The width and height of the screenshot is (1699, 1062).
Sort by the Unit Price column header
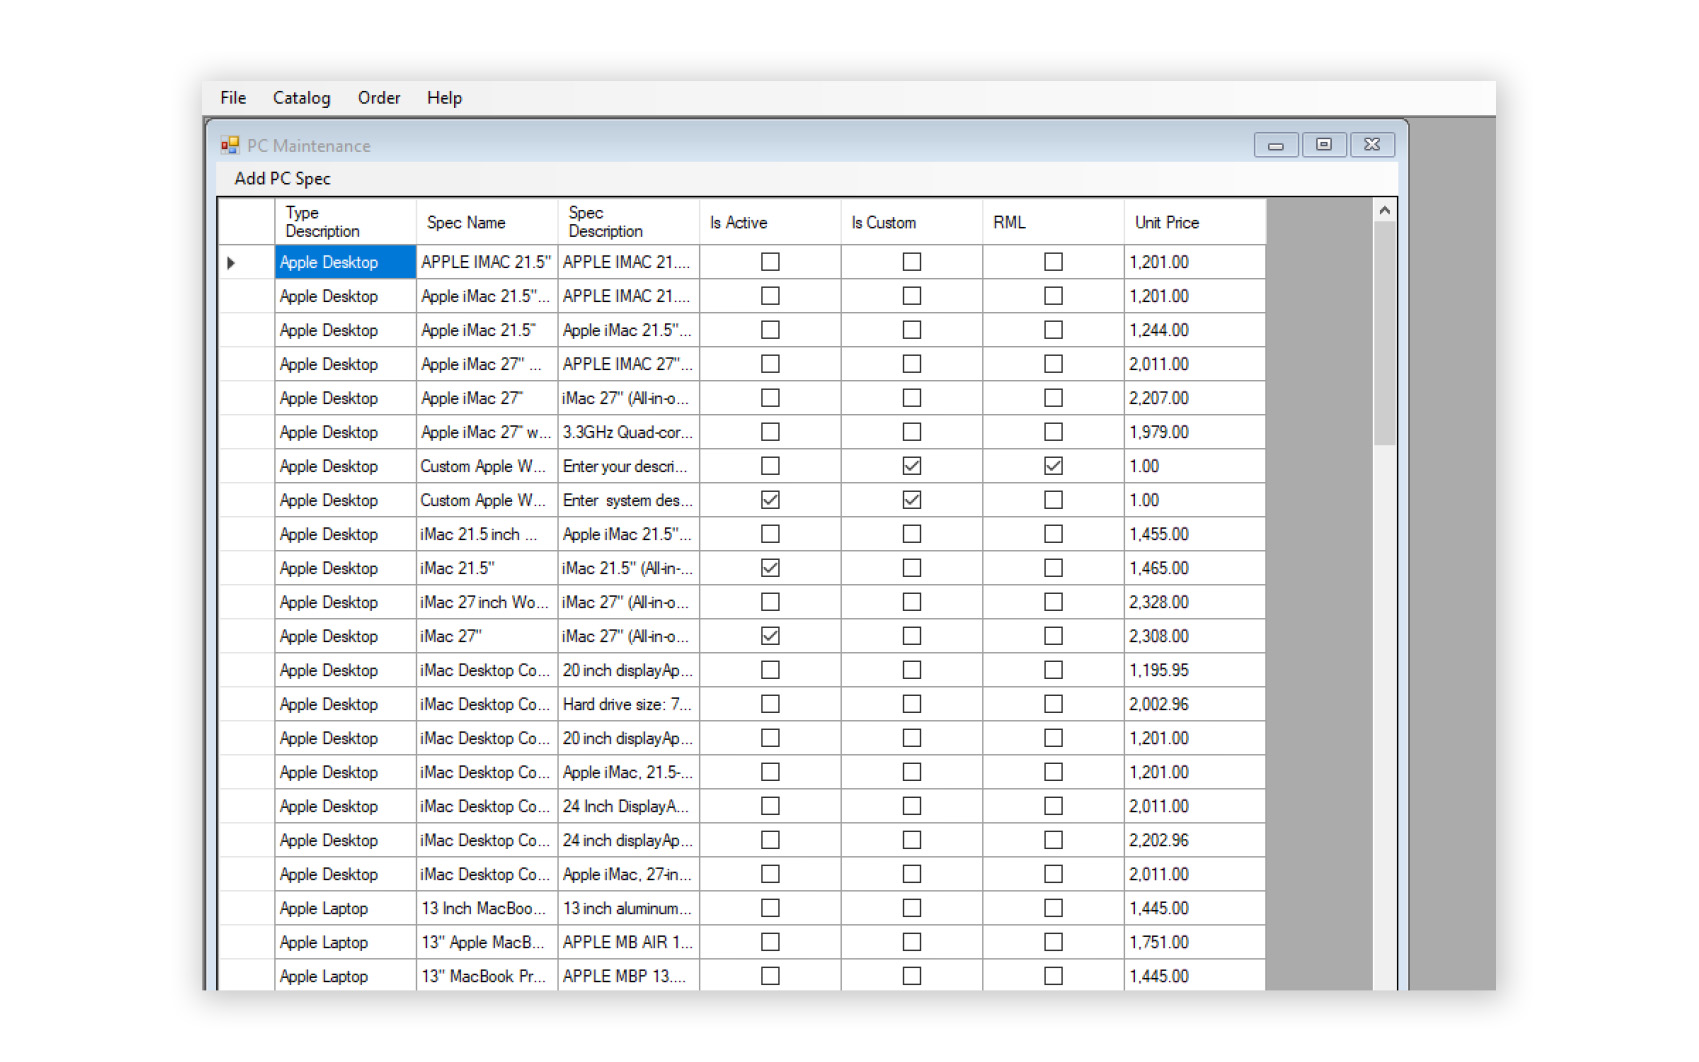1166,222
